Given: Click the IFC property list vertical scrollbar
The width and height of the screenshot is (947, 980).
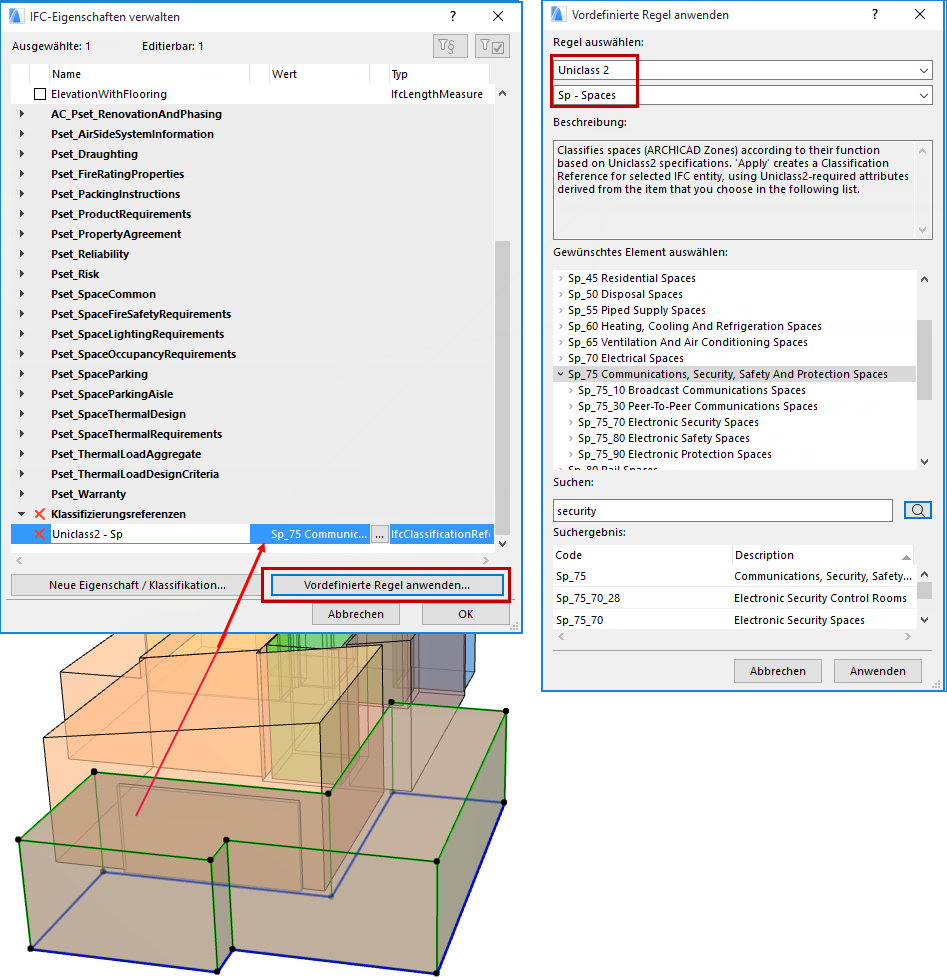Looking at the screenshot, I should (x=502, y=388).
